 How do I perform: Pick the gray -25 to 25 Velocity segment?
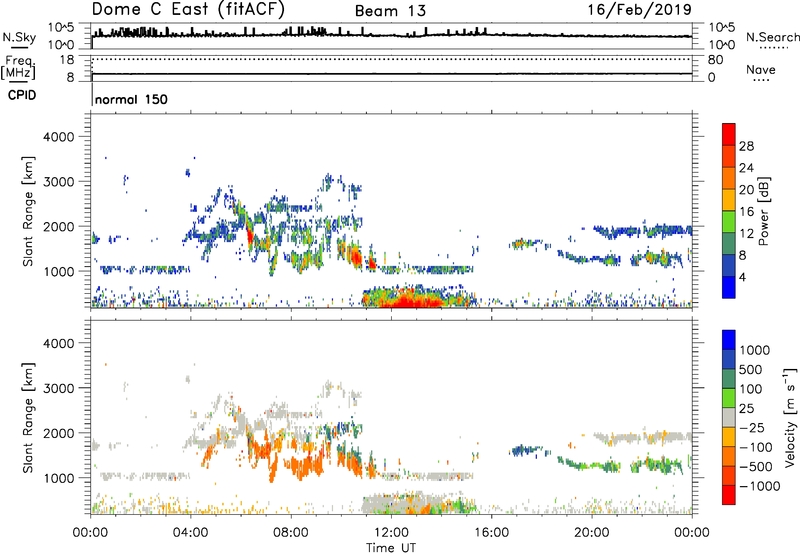pos(729,417)
